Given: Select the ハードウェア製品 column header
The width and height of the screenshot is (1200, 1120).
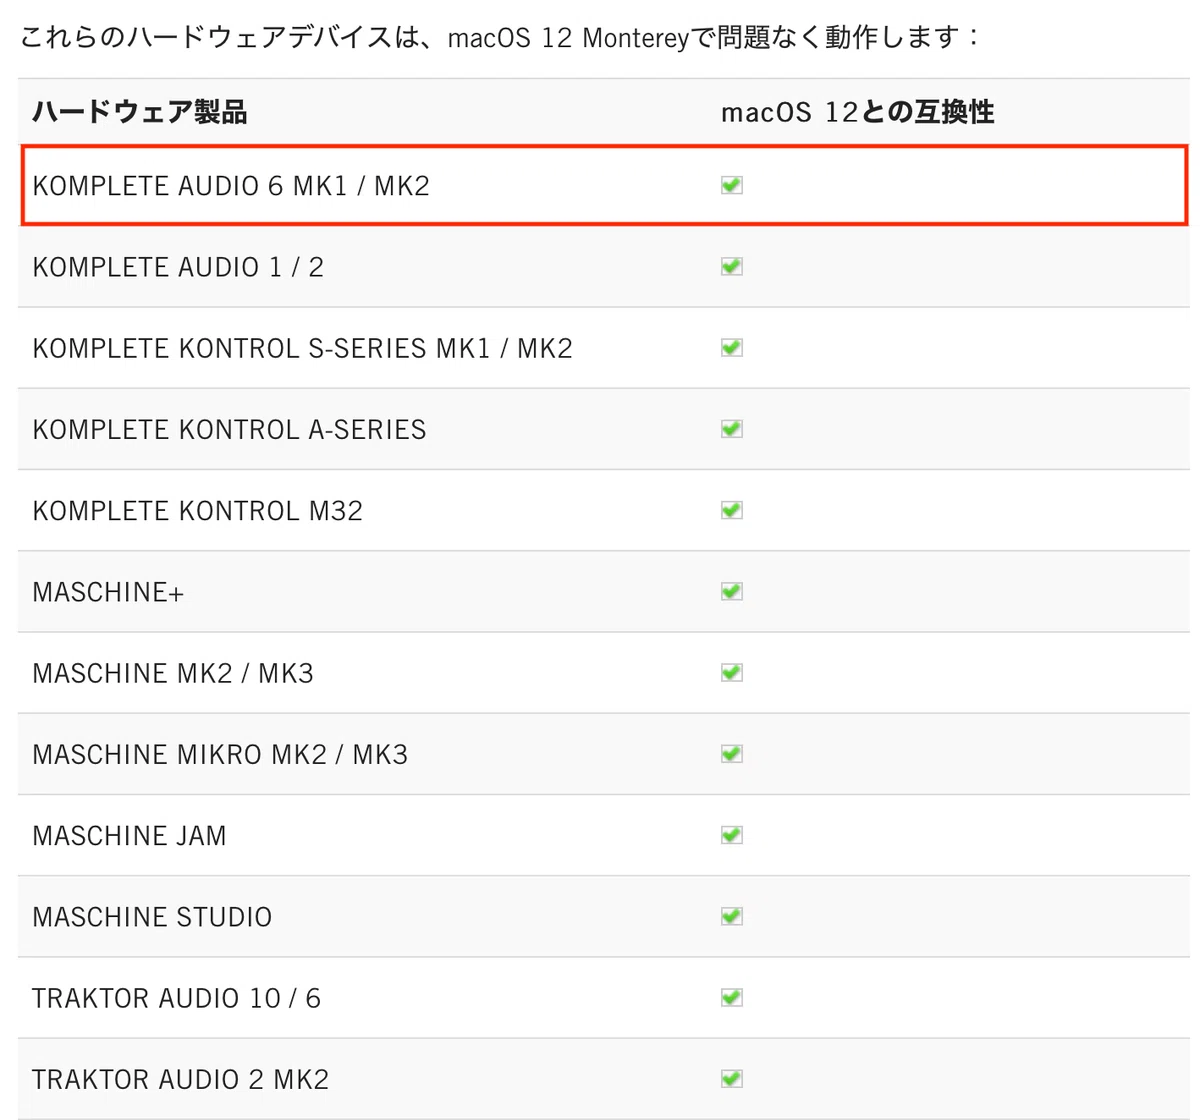Looking at the screenshot, I should (x=140, y=111).
